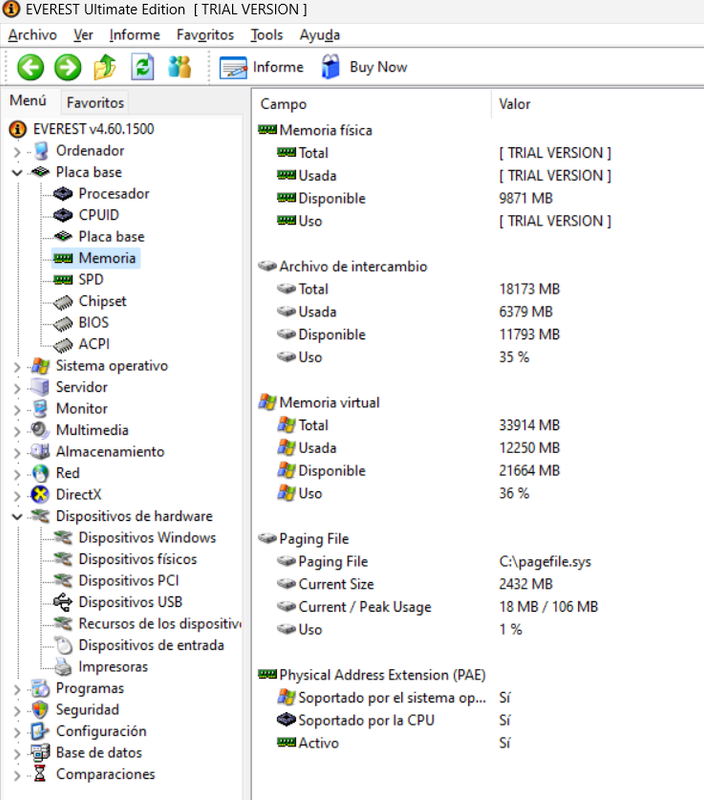Select Dispositivos PCI in the tree

pyautogui.click(x=129, y=581)
